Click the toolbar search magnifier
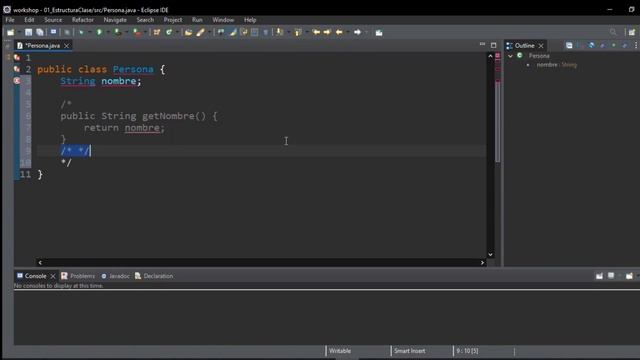Viewport: 640px width, 360px height. pyautogui.click(x=613, y=32)
